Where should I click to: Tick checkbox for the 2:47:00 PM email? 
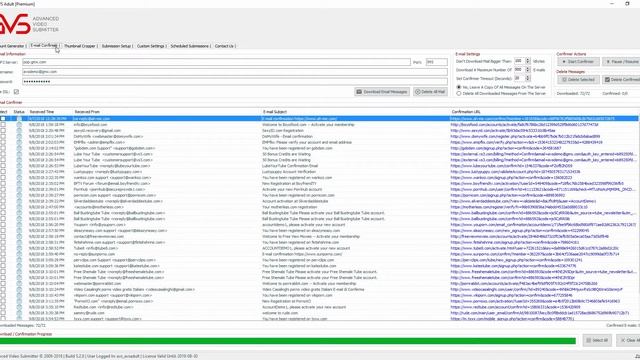click(x=3, y=207)
